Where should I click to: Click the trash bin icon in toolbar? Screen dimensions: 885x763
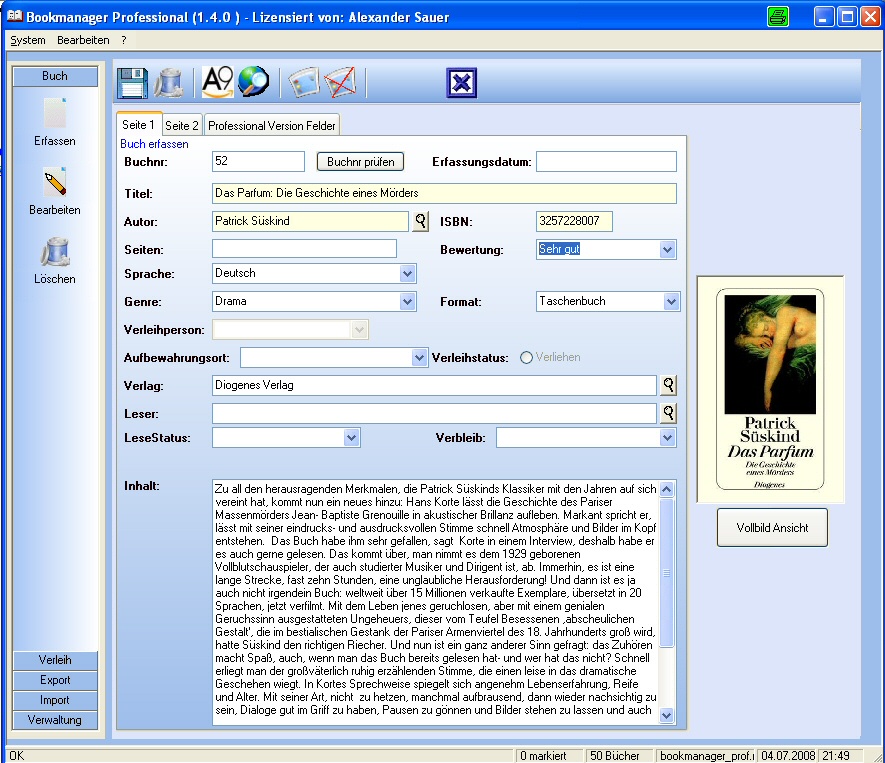click(168, 82)
